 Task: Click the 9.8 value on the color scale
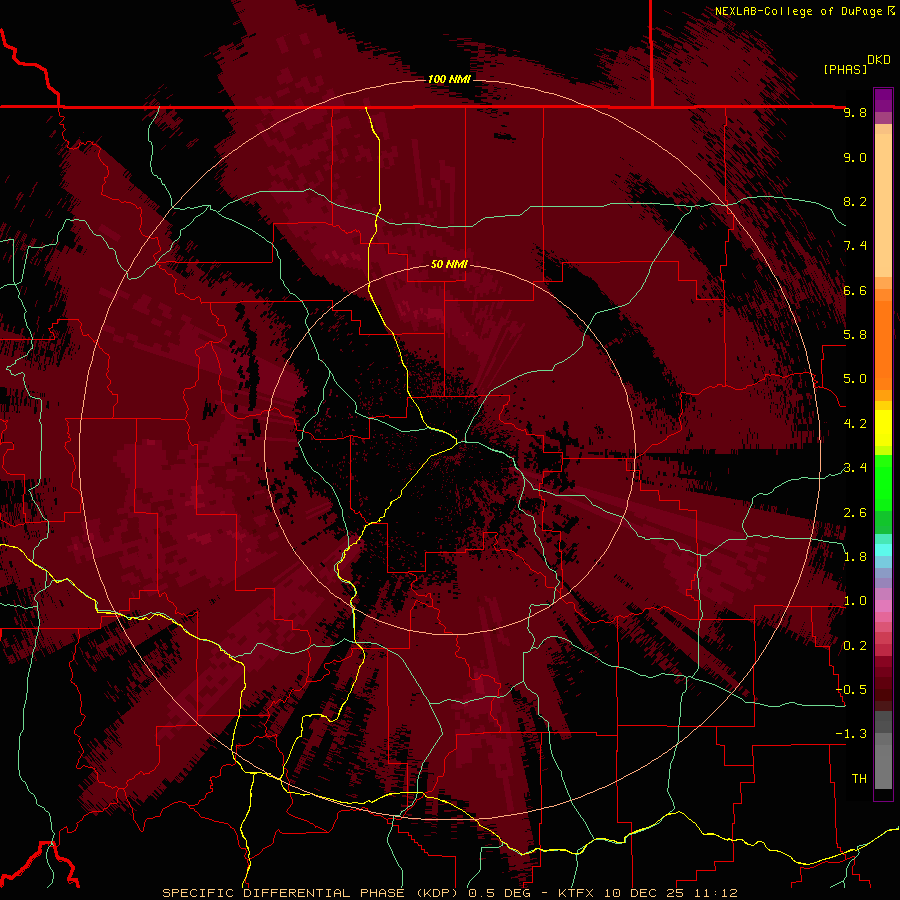[x=855, y=112]
